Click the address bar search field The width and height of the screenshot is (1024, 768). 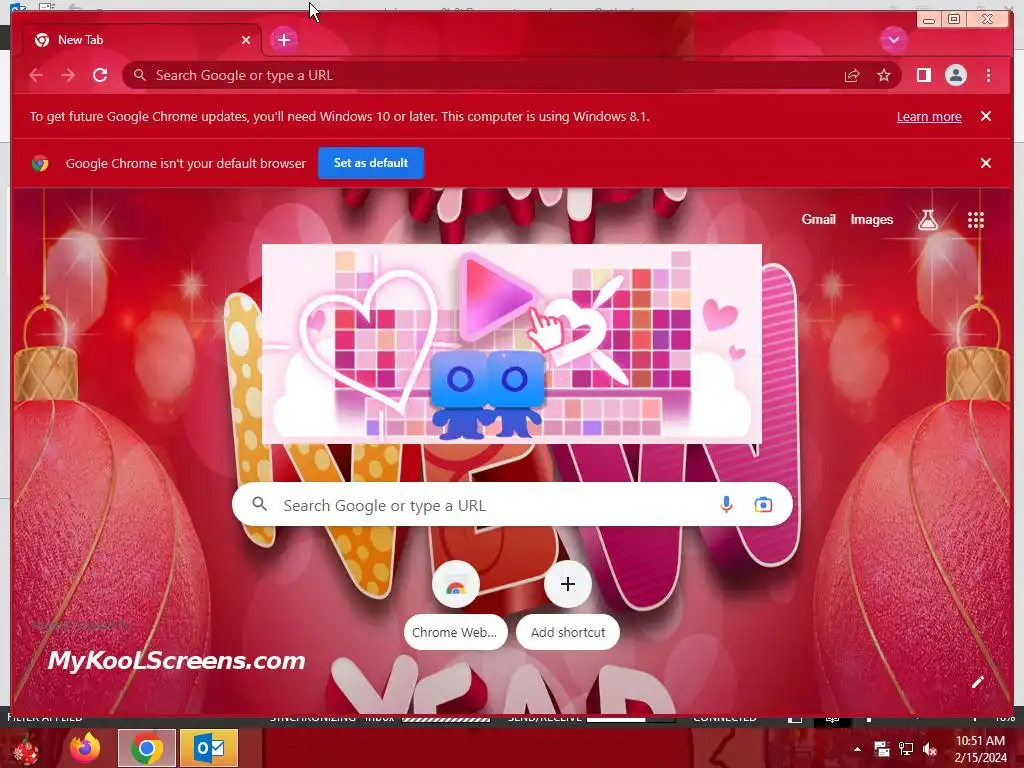[x=511, y=75]
